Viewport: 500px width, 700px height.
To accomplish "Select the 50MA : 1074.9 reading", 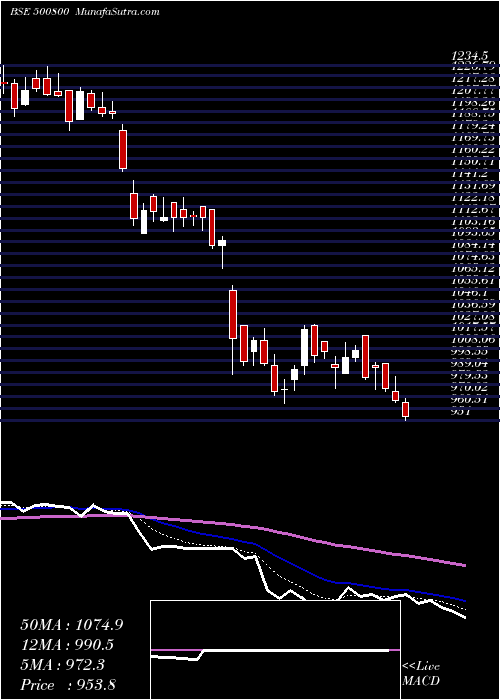I will (x=72, y=625).
